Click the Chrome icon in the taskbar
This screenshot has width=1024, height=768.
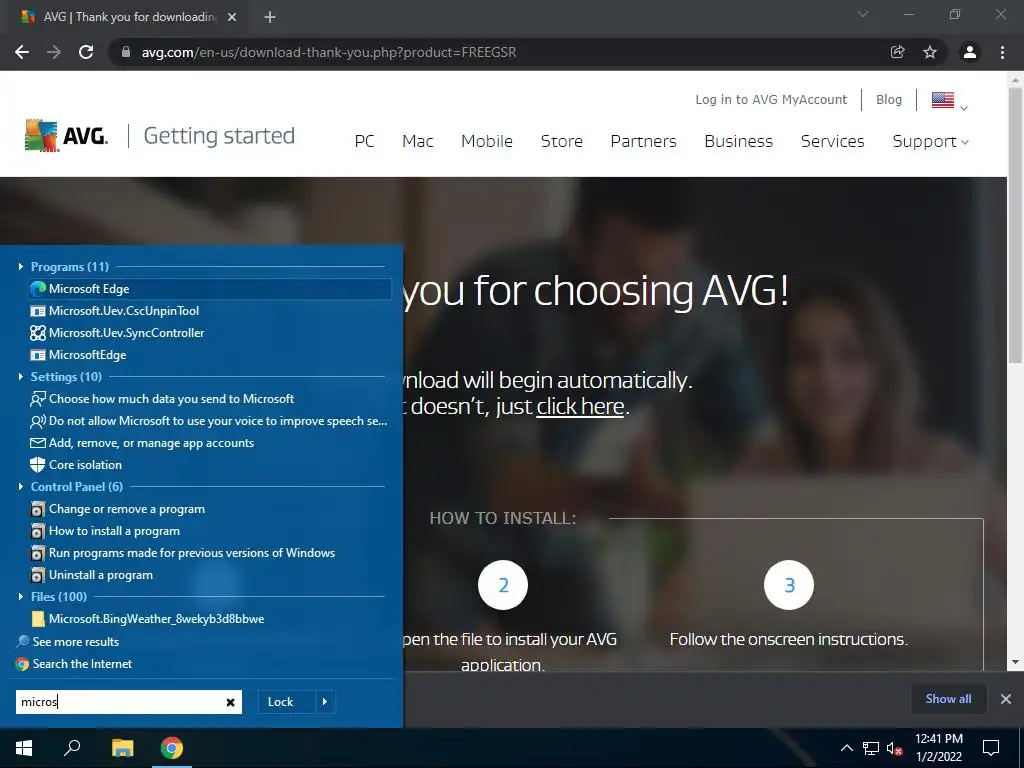pyautogui.click(x=172, y=748)
